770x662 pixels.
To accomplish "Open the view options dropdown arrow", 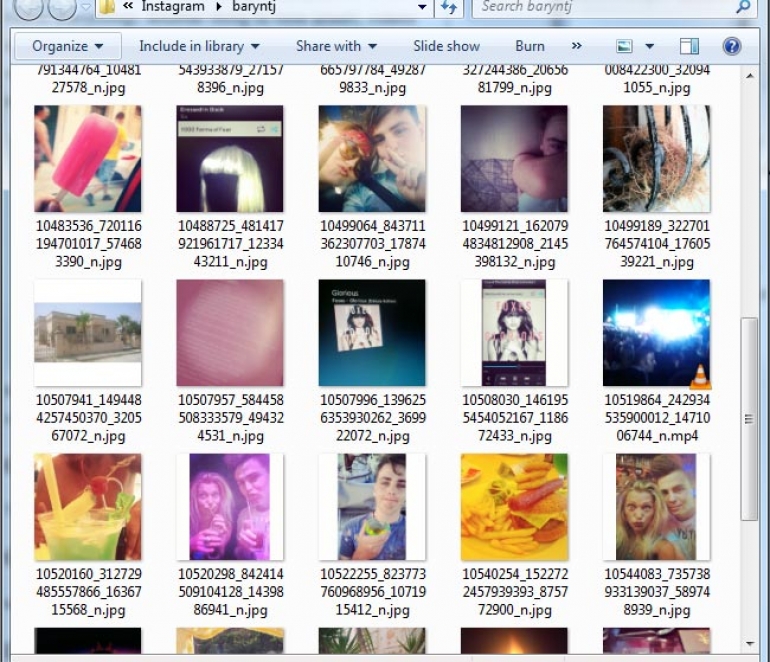I will (649, 46).
